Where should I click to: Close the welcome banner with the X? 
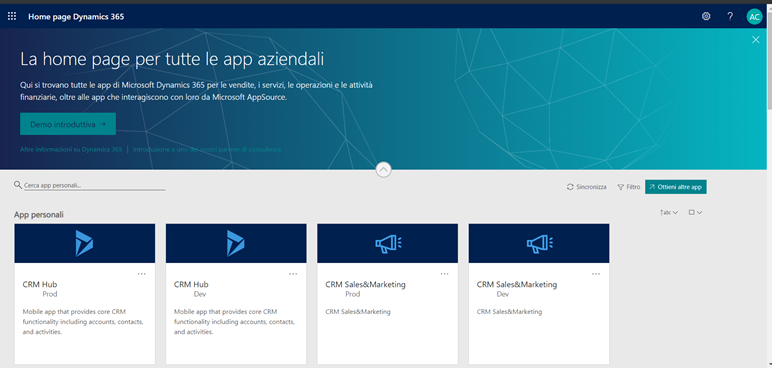coord(755,39)
